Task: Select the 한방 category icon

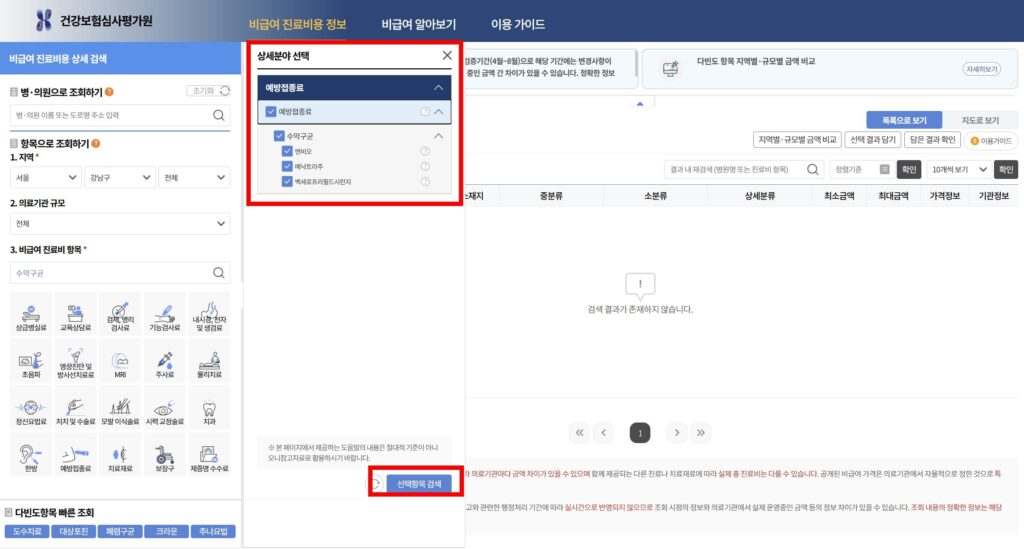Action: point(31,457)
